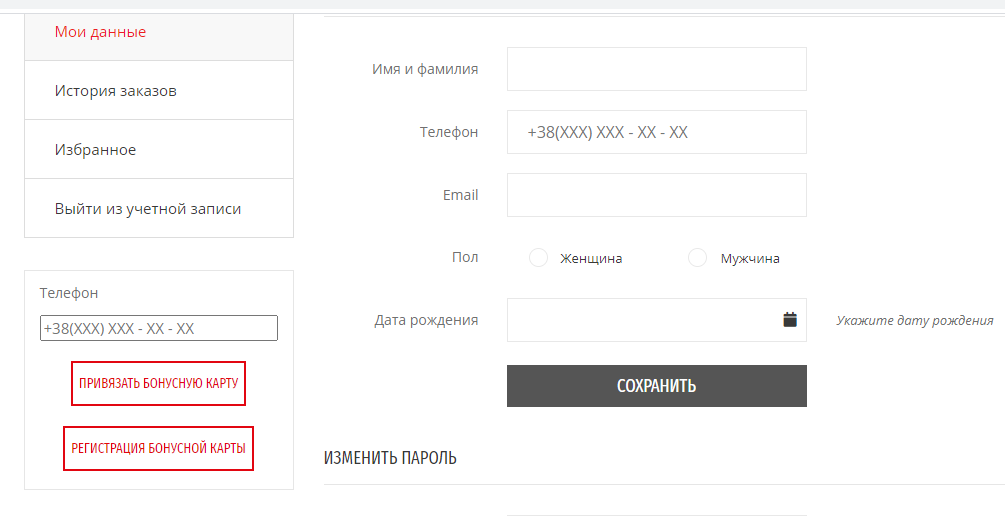Click into the Email input field
The width and height of the screenshot is (1005, 516).
pos(656,195)
